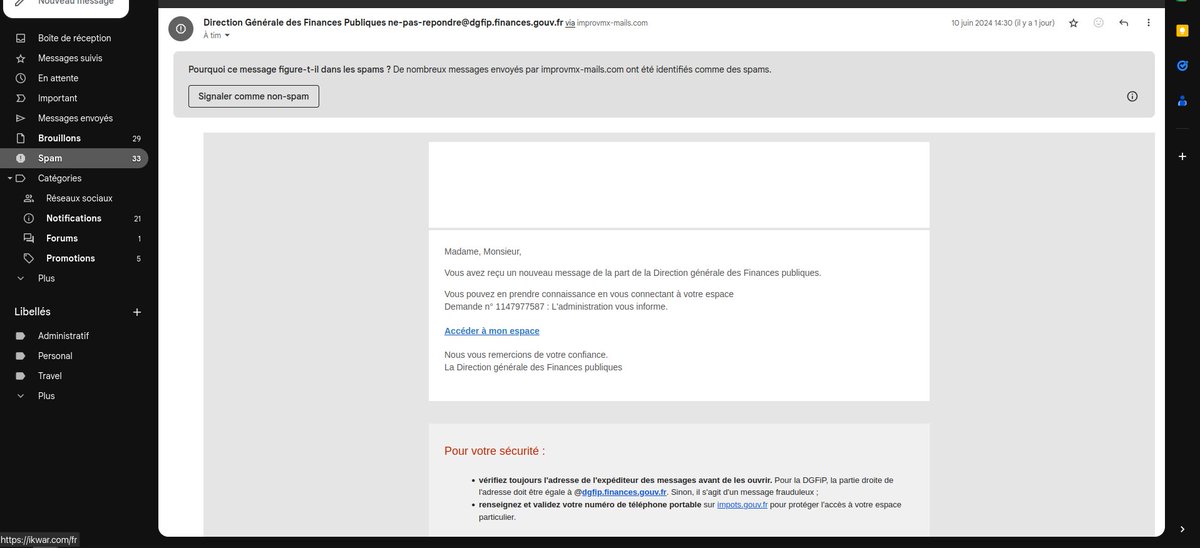Reply to the message
The height and width of the screenshot is (548, 1200).
[1123, 22]
